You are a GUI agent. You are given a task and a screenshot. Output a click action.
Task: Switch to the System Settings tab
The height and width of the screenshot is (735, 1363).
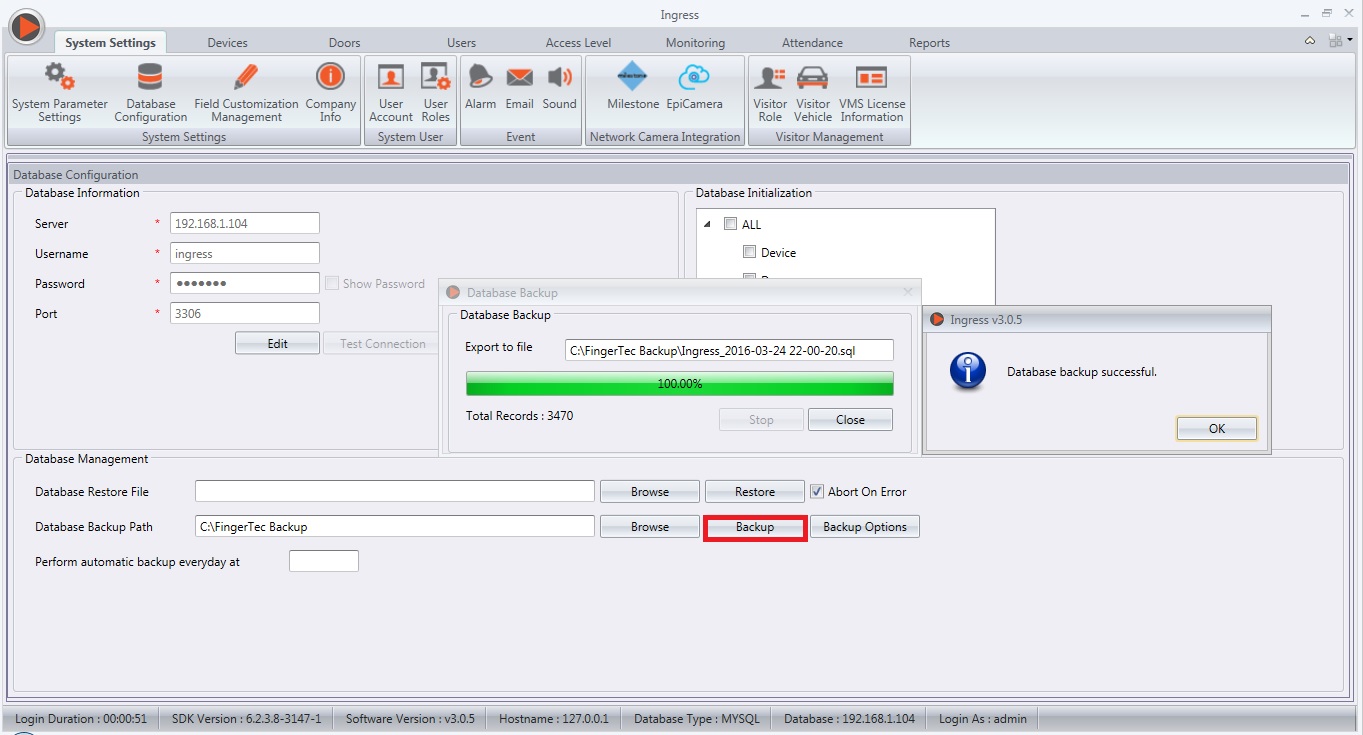(x=110, y=43)
